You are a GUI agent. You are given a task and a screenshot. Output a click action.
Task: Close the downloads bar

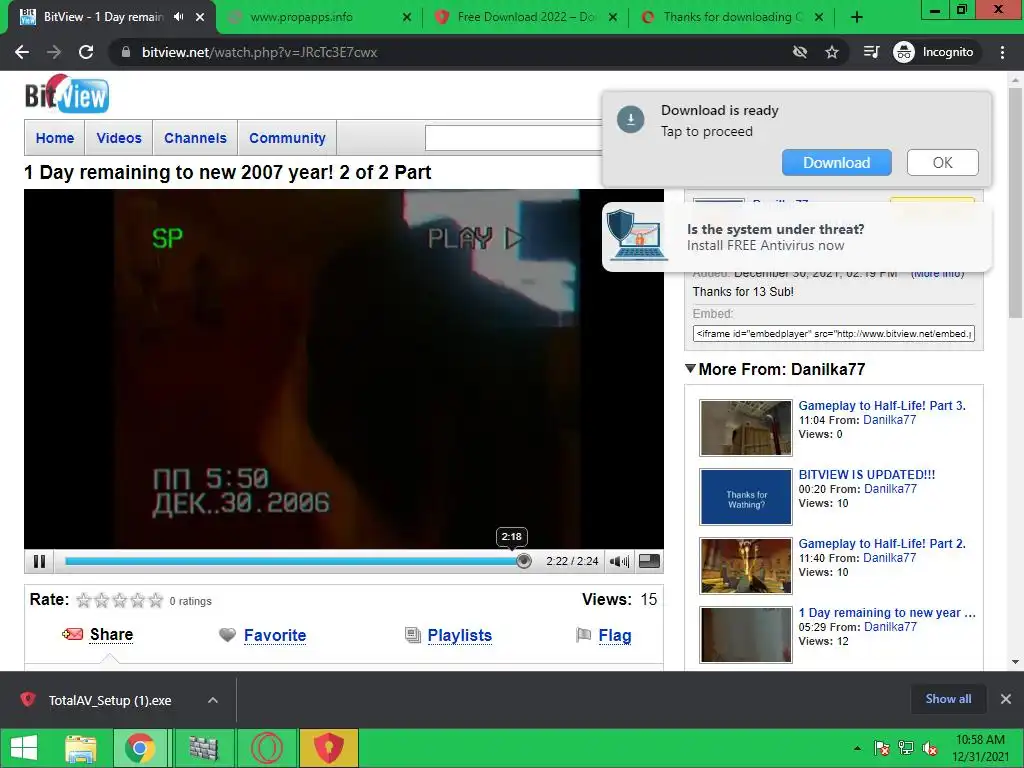(x=1006, y=699)
